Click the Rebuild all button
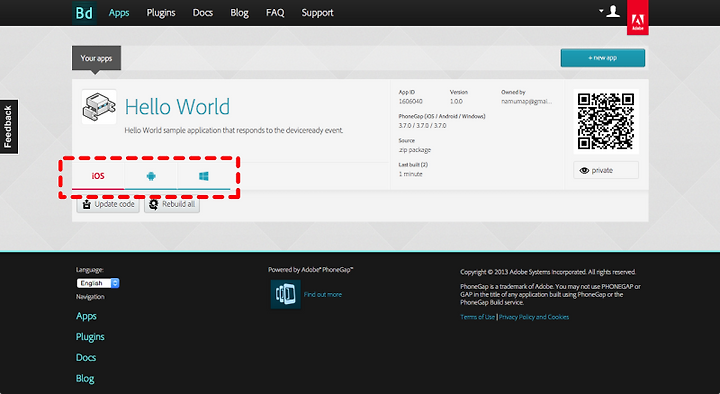720x394 pixels. 172,204
